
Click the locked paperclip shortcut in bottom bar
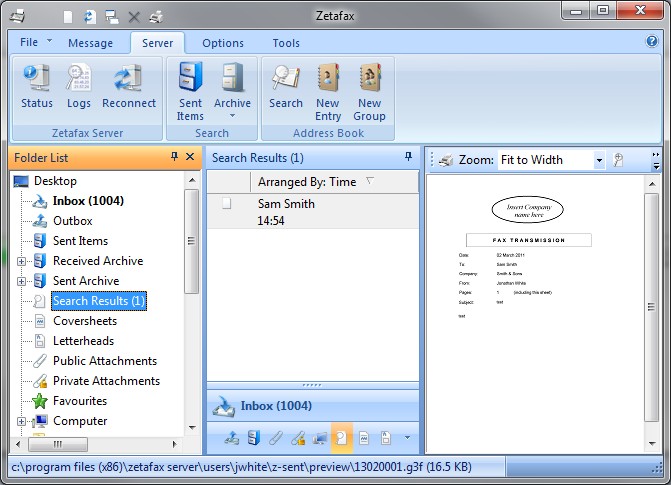pos(298,438)
